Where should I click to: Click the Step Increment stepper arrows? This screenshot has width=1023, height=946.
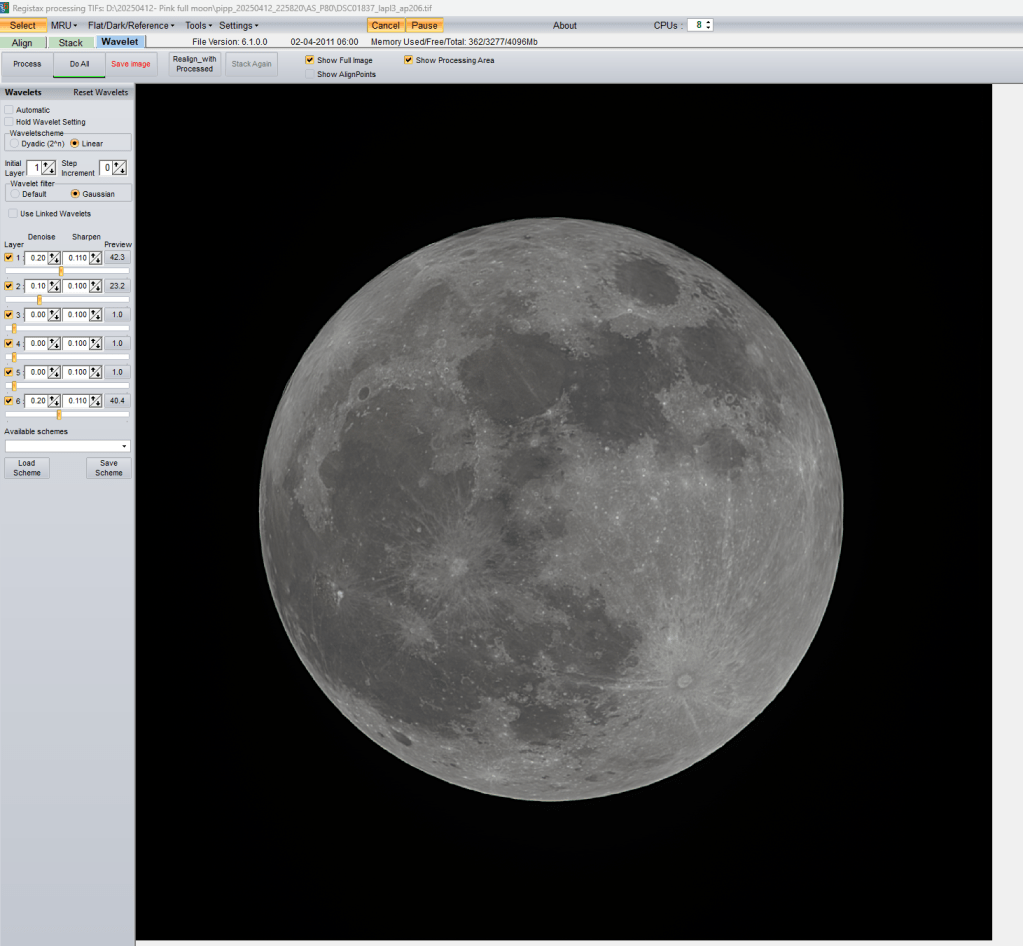pos(120,168)
